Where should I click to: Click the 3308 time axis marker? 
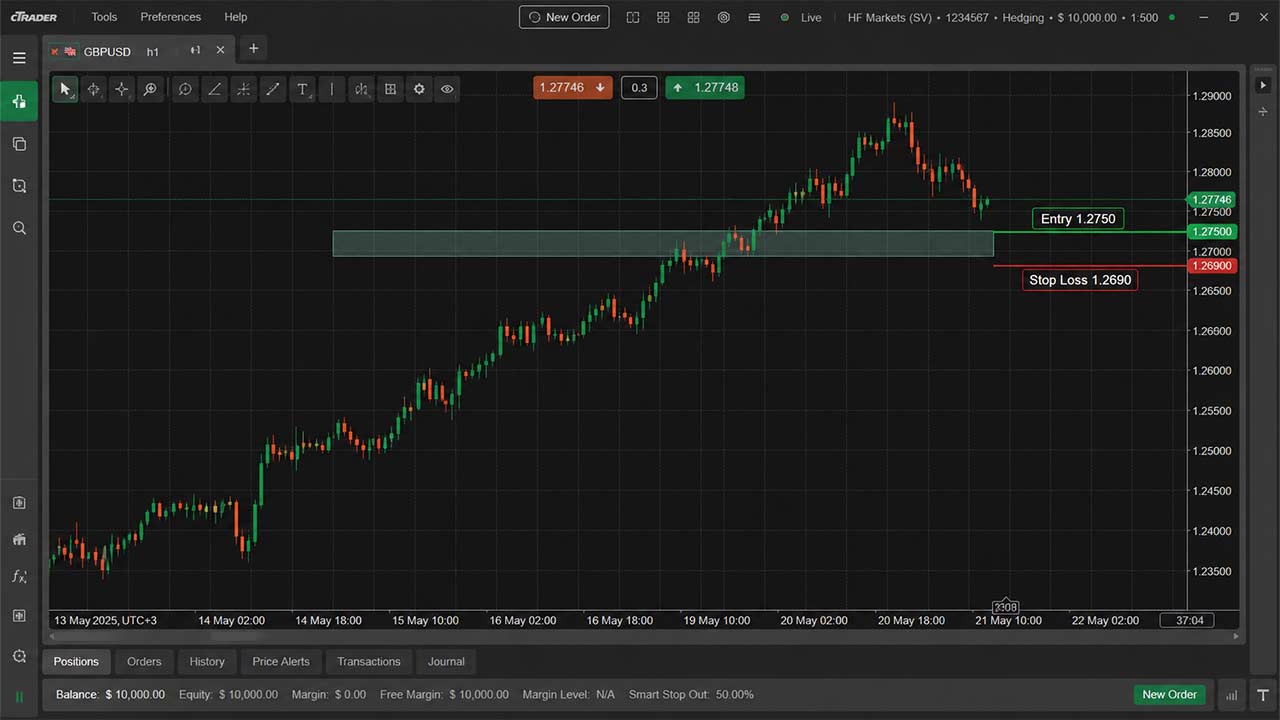pos(1006,607)
